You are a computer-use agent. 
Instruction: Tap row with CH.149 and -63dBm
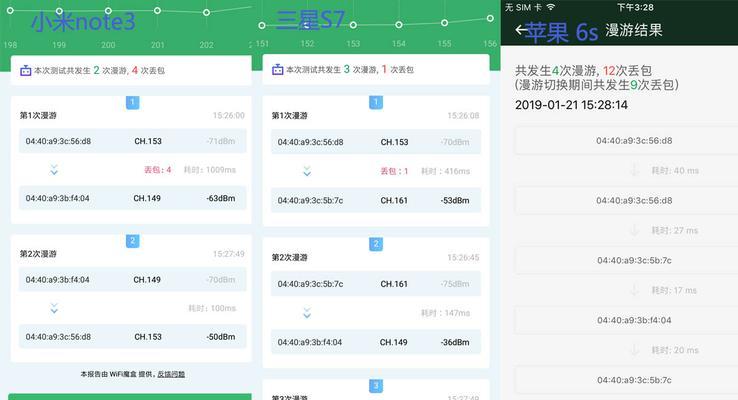coord(133,198)
